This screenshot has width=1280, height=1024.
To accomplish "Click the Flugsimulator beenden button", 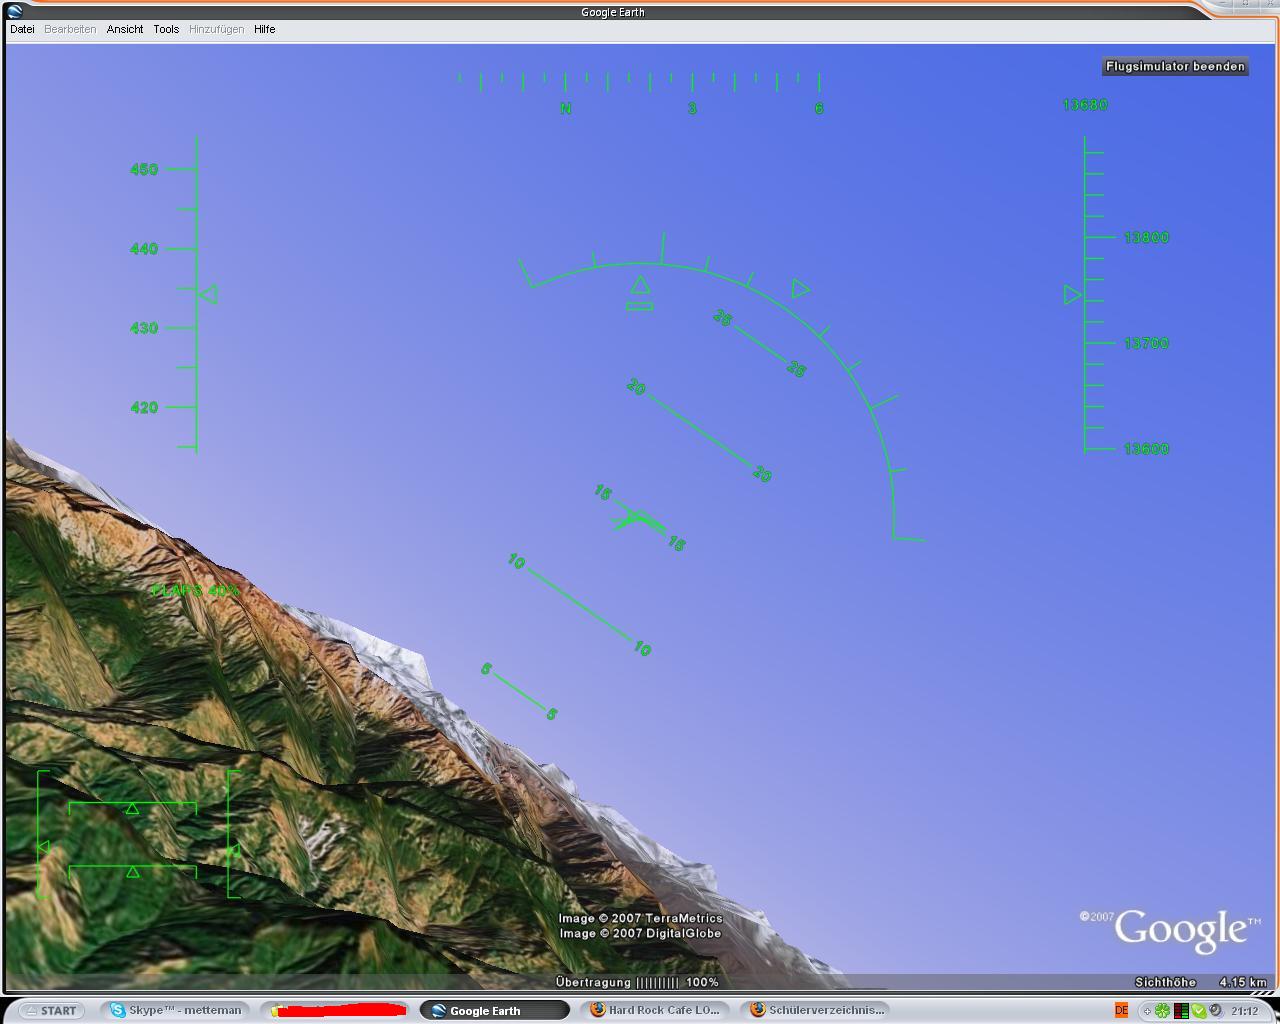I will (x=1175, y=67).
